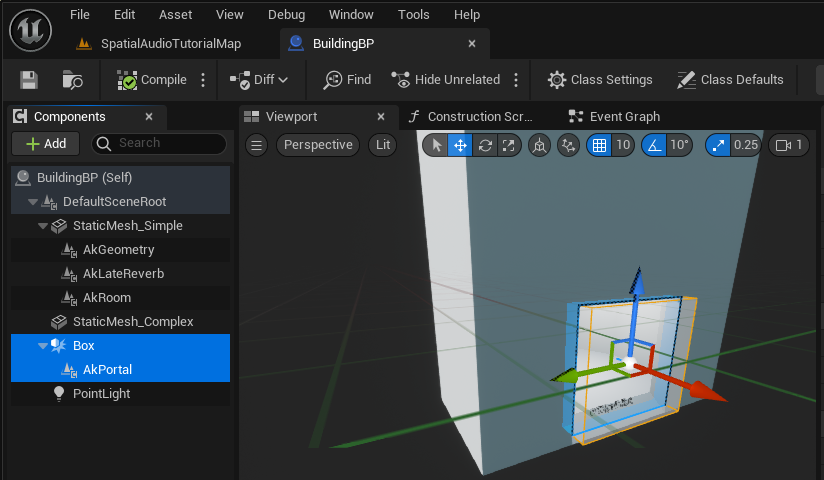Toggle rotation angle snapping
This screenshot has height=480, width=824.
pyautogui.click(x=655, y=145)
